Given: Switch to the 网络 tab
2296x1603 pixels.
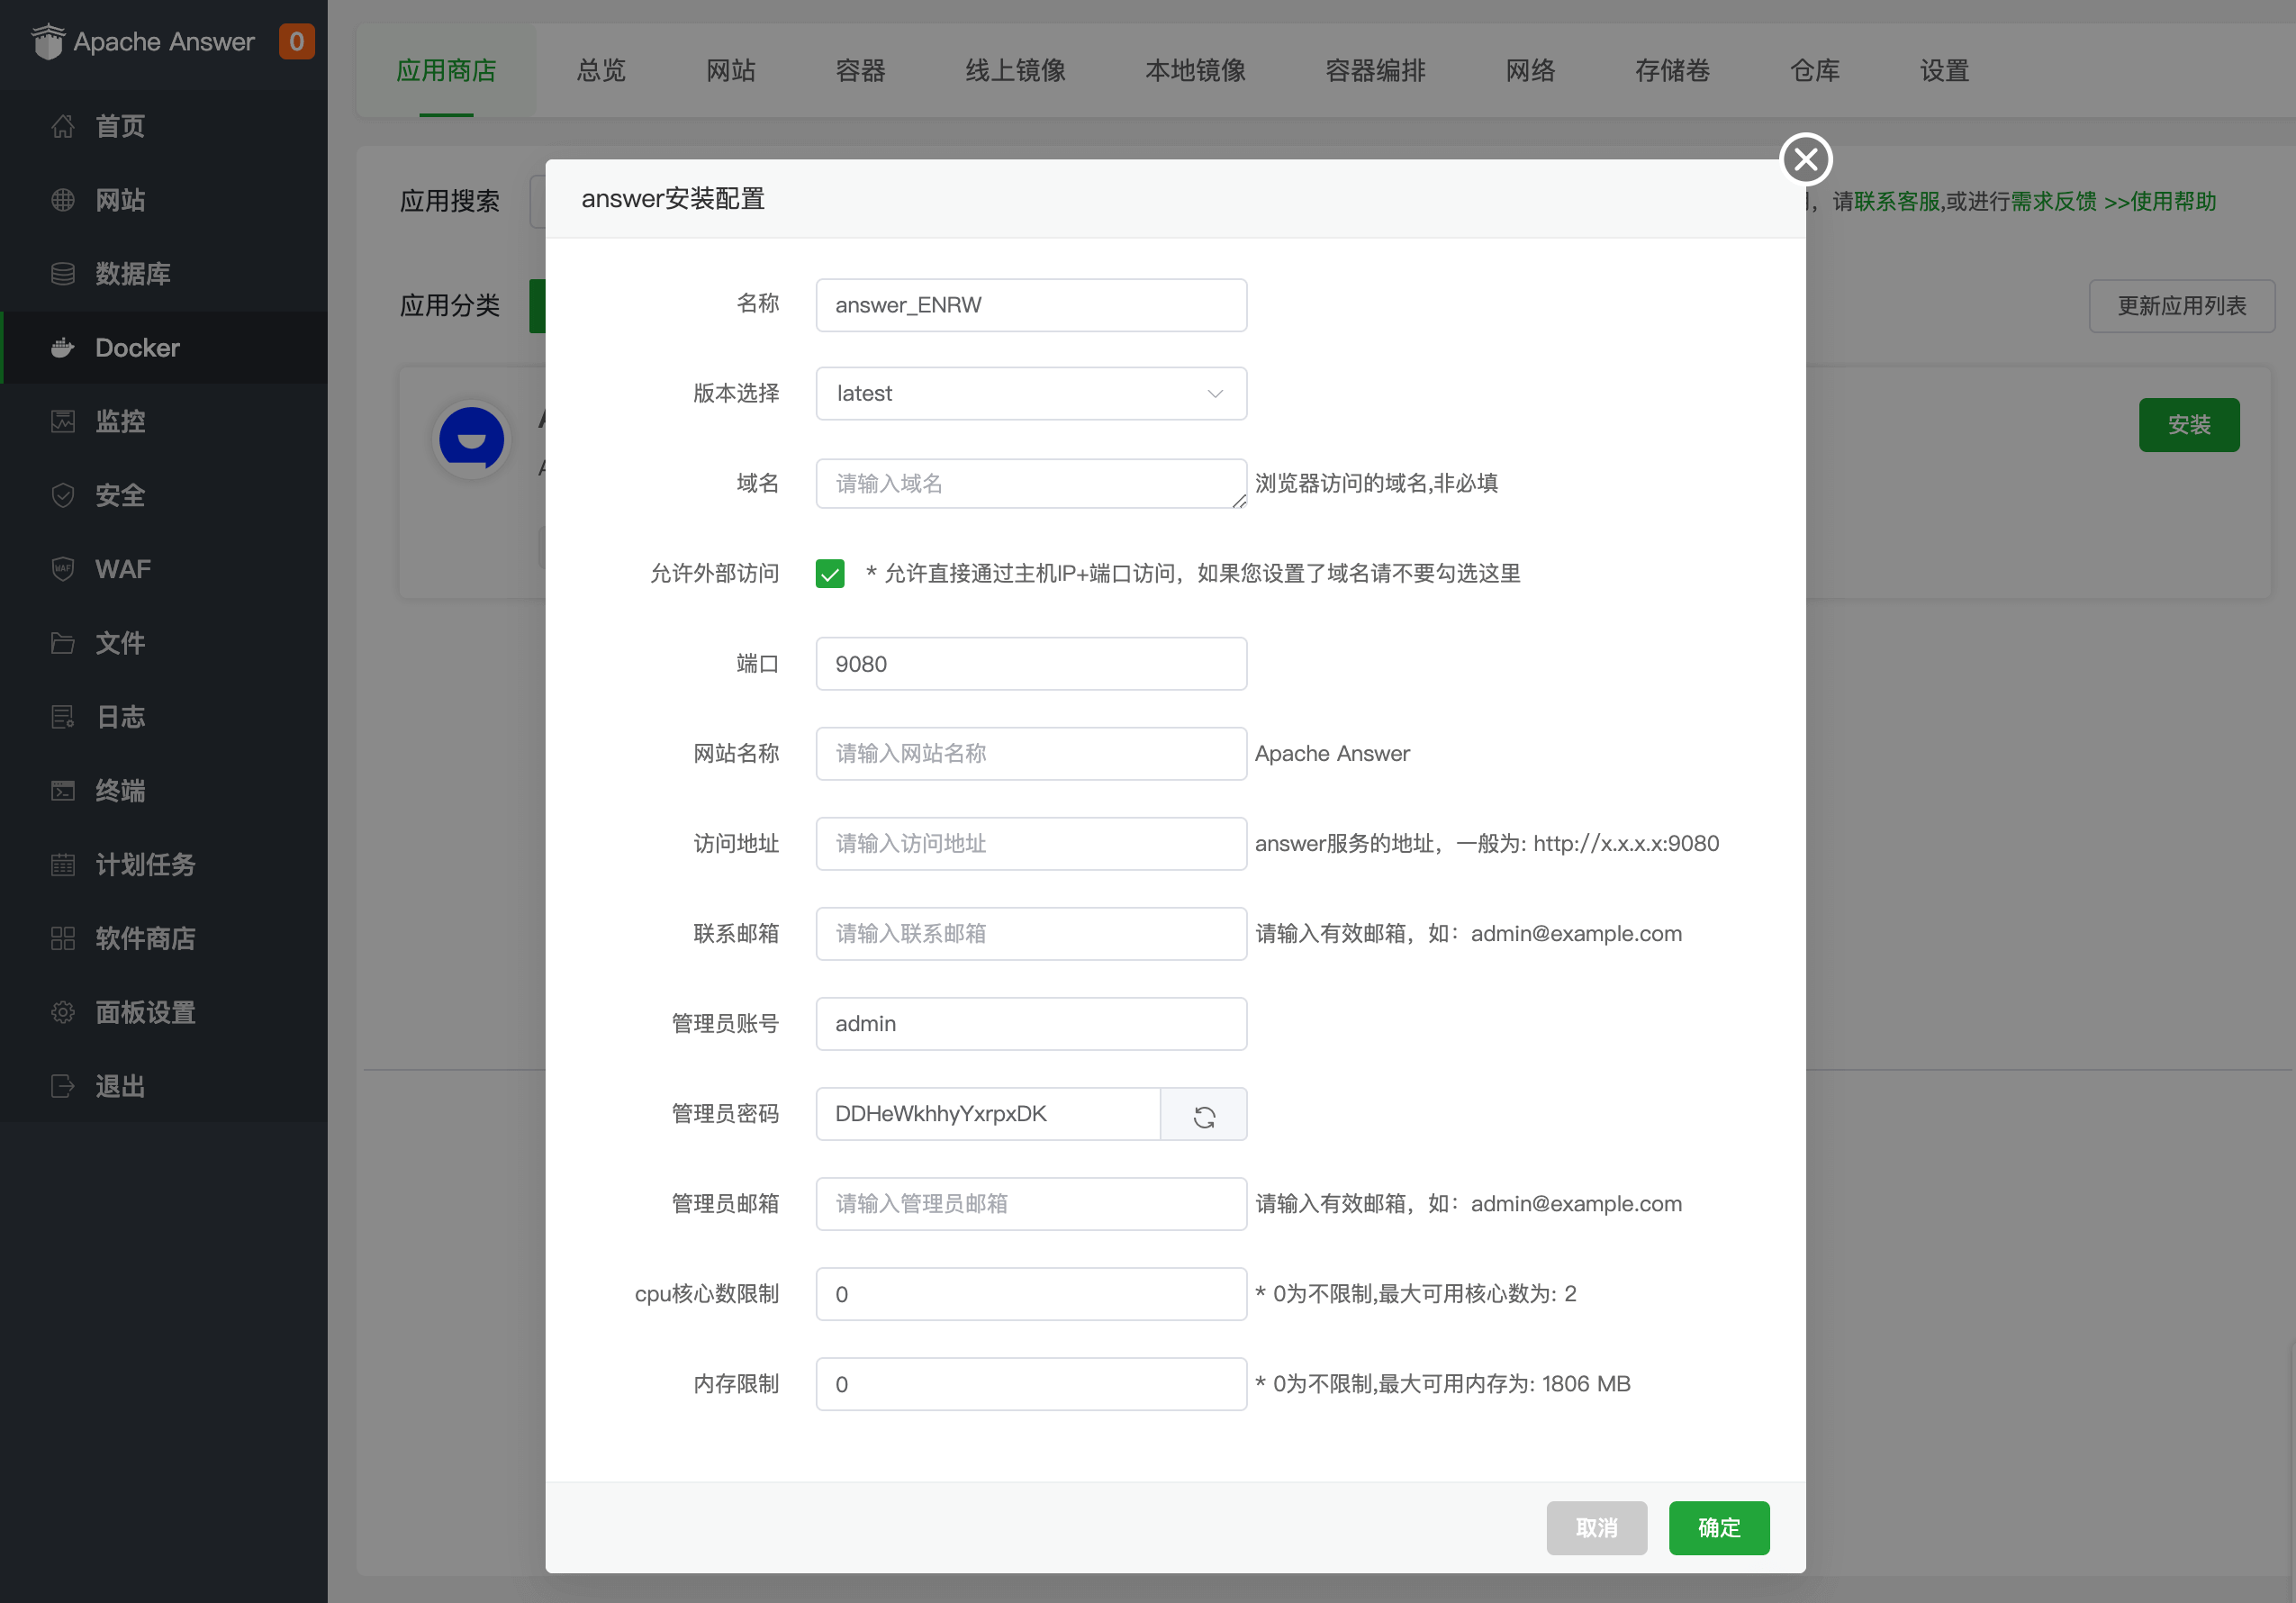Looking at the screenshot, I should pyautogui.click(x=1530, y=71).
